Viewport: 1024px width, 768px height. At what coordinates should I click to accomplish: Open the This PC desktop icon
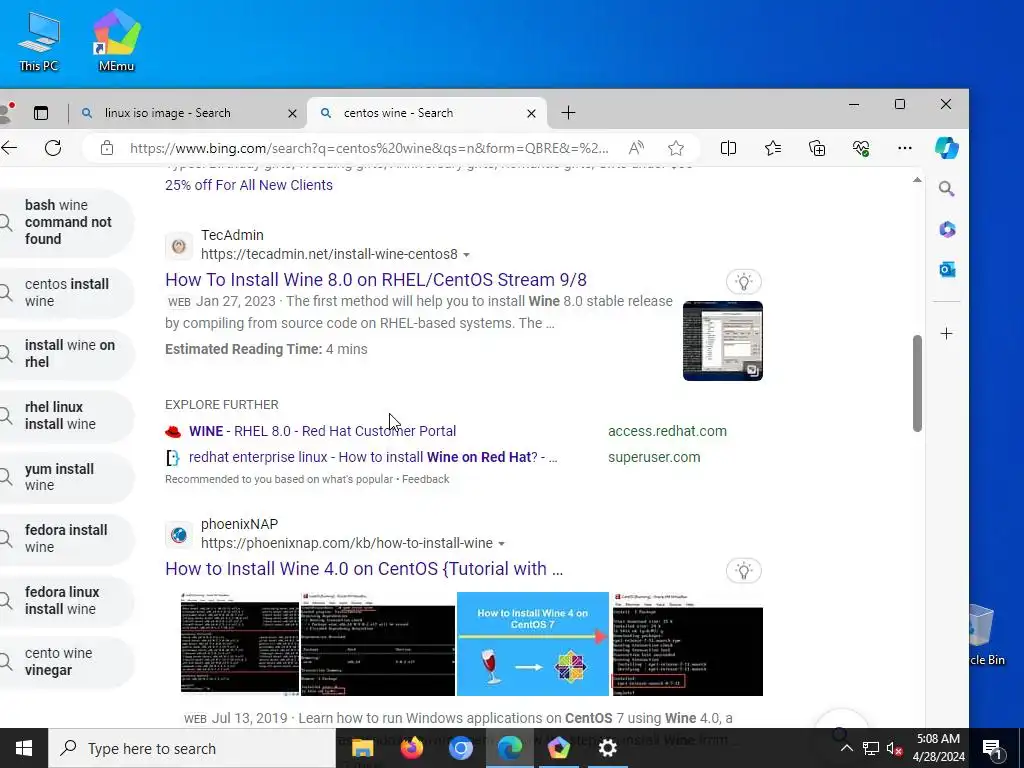click(39, 42)
